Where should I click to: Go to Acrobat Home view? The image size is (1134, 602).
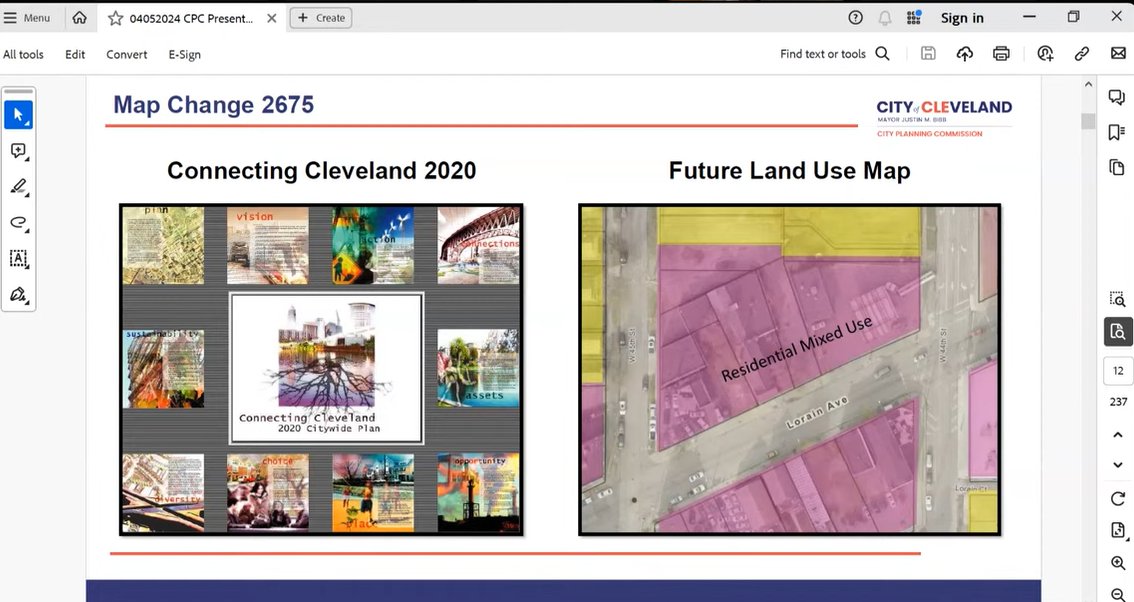pyautogui.click(x=80, y=18)
